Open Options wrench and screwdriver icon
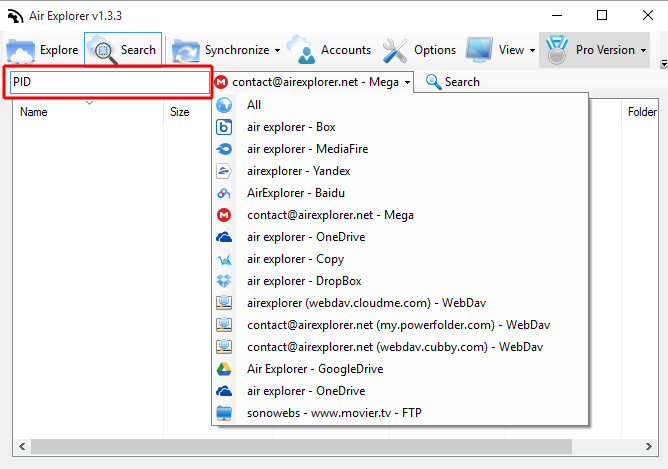The width and height of the screenshot is (668, 469). (x=394, y=50)
